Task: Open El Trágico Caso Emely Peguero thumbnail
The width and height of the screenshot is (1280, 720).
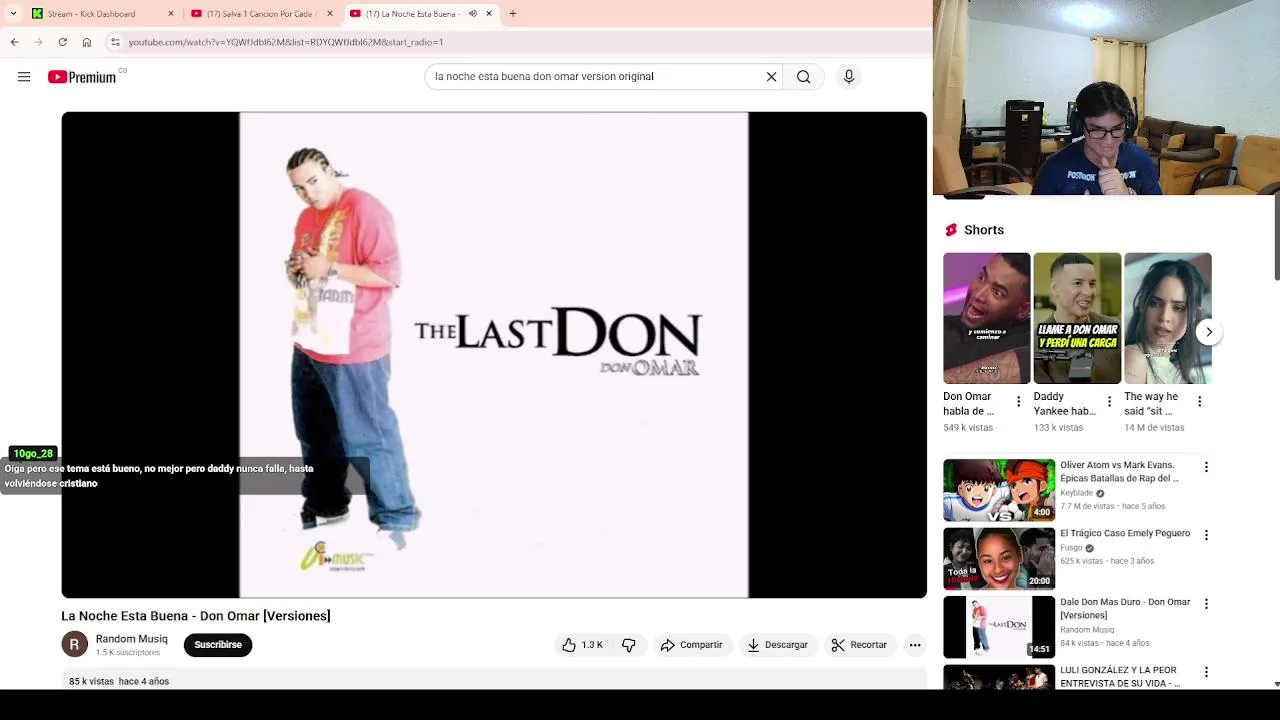Action: 999,559
